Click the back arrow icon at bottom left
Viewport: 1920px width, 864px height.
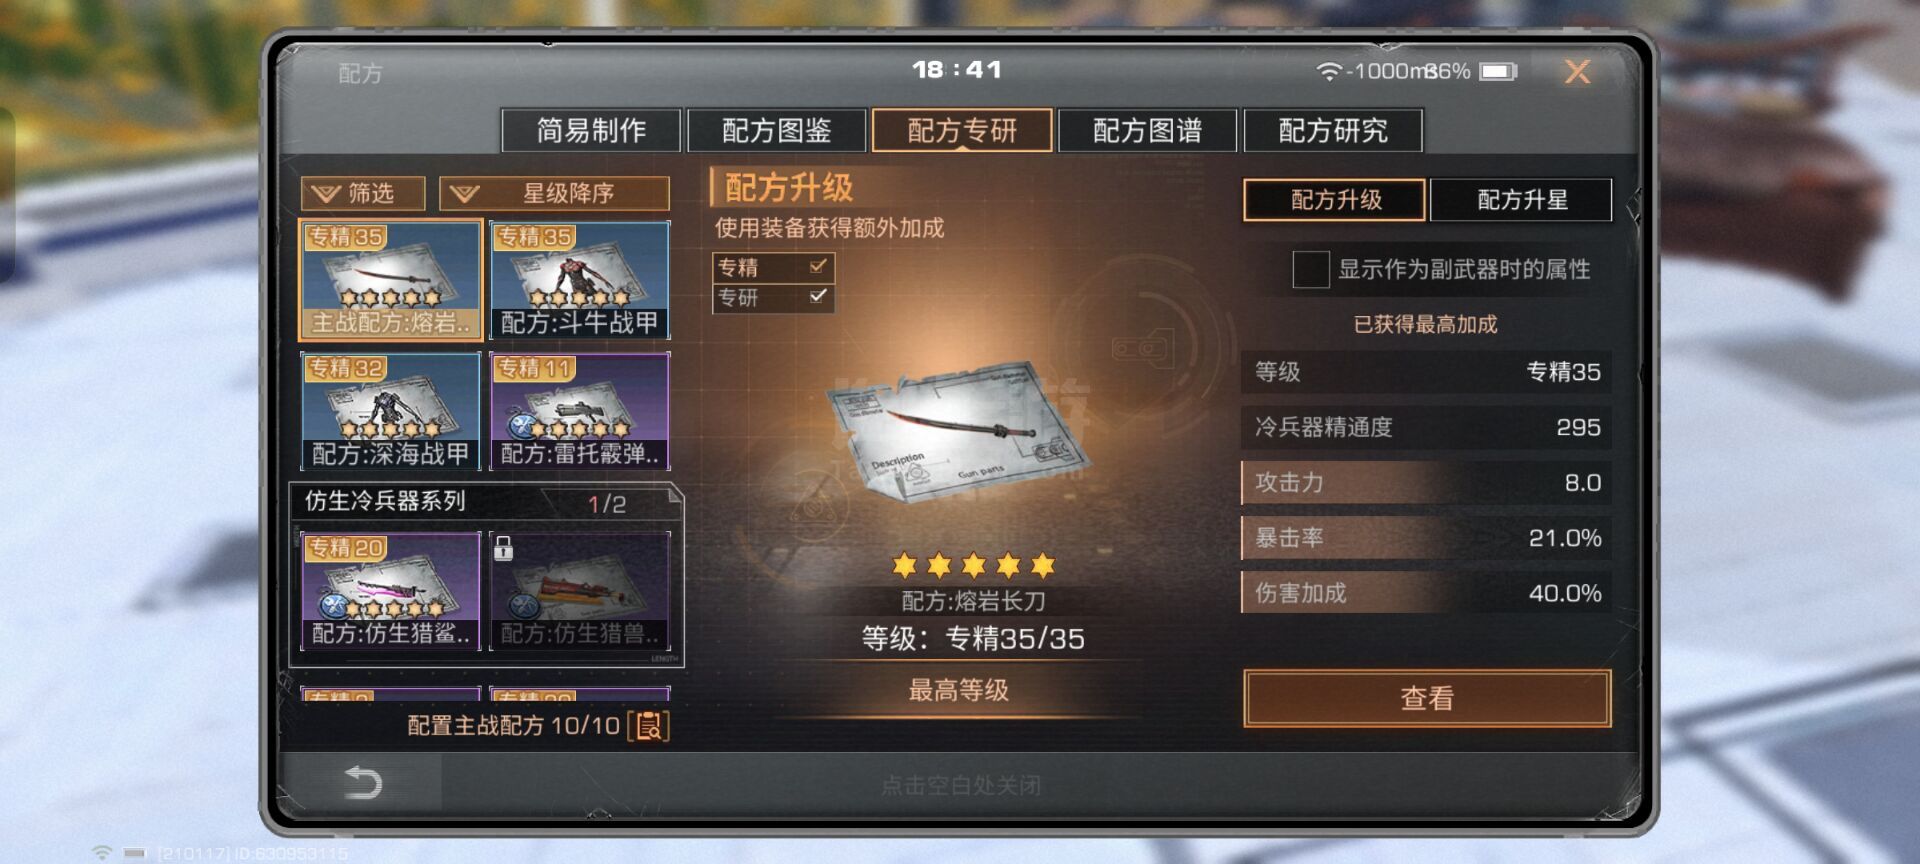point(363,782)
